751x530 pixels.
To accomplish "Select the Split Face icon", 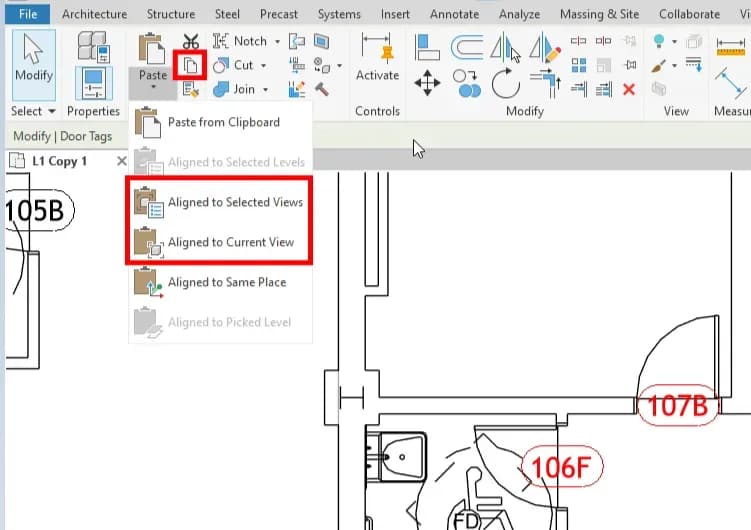I will (x=321, y=41).
